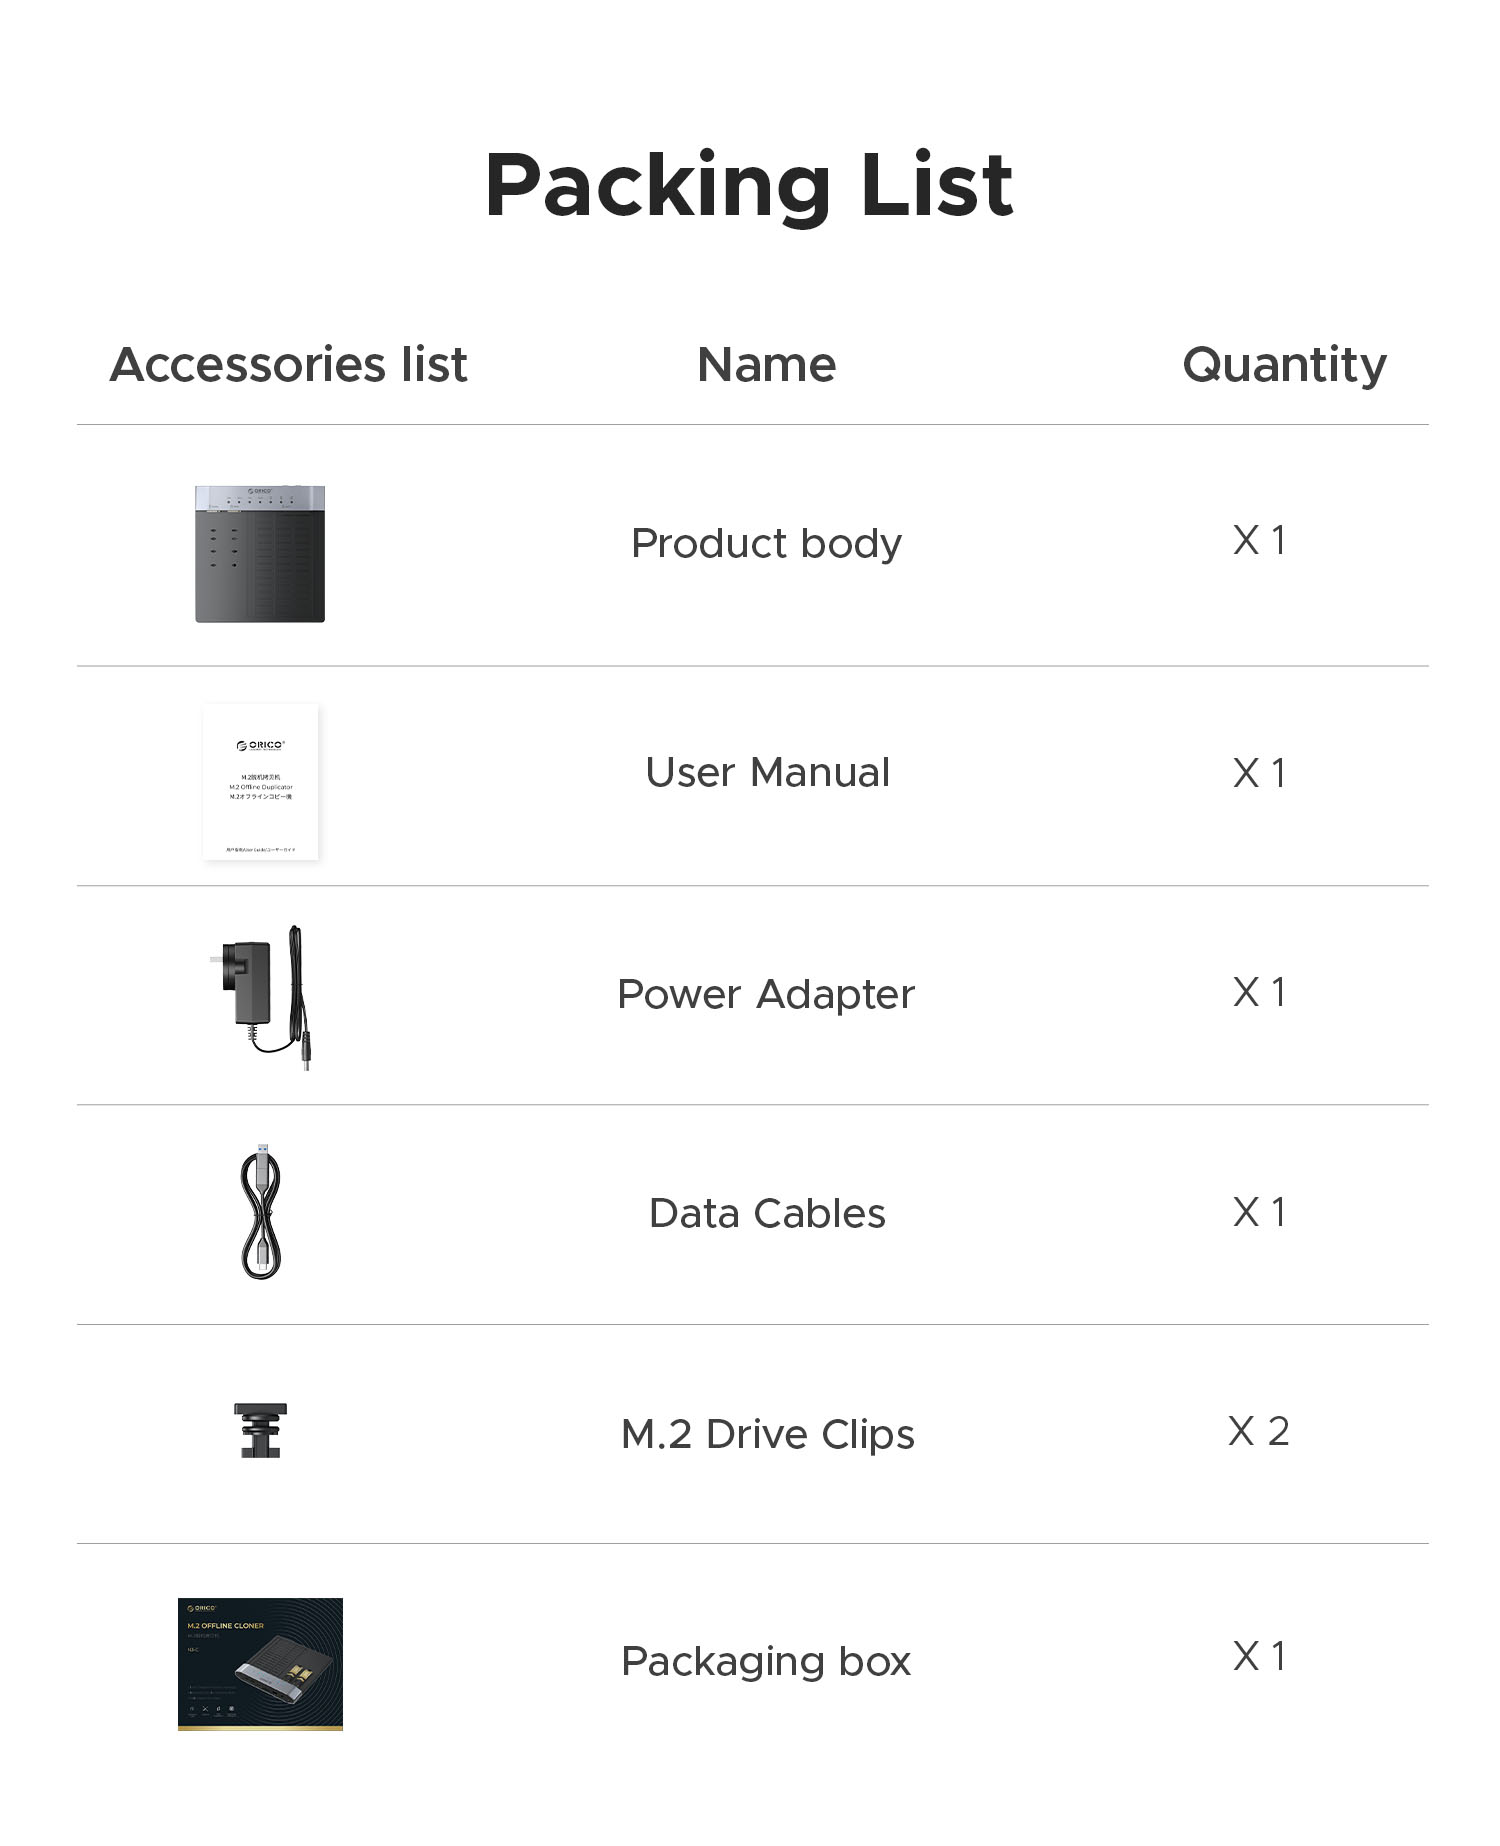Click the ORICO product body image
This screenshot has width=1500, height=1846.
[260, 554]
